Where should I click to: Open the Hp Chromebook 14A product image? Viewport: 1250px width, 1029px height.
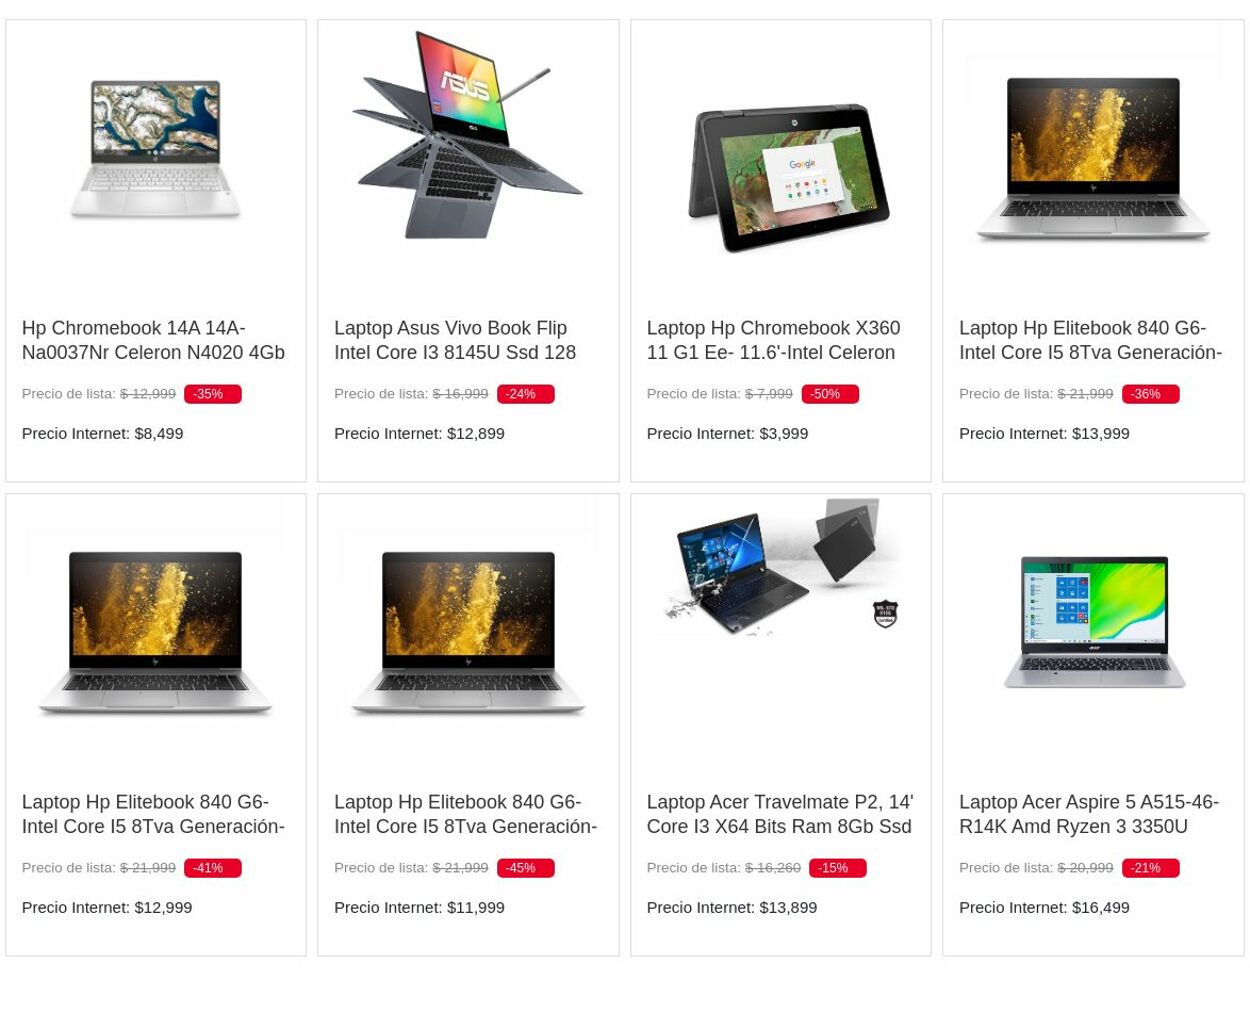point(155,149)
